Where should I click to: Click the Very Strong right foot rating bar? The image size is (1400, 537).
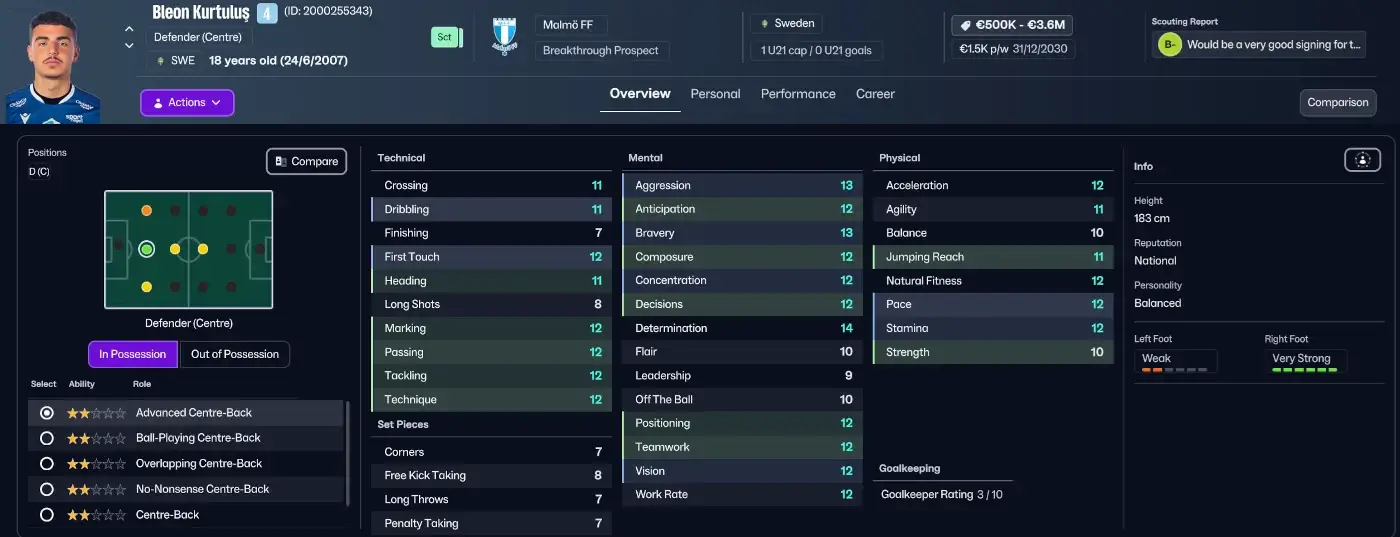[1305, 370]
